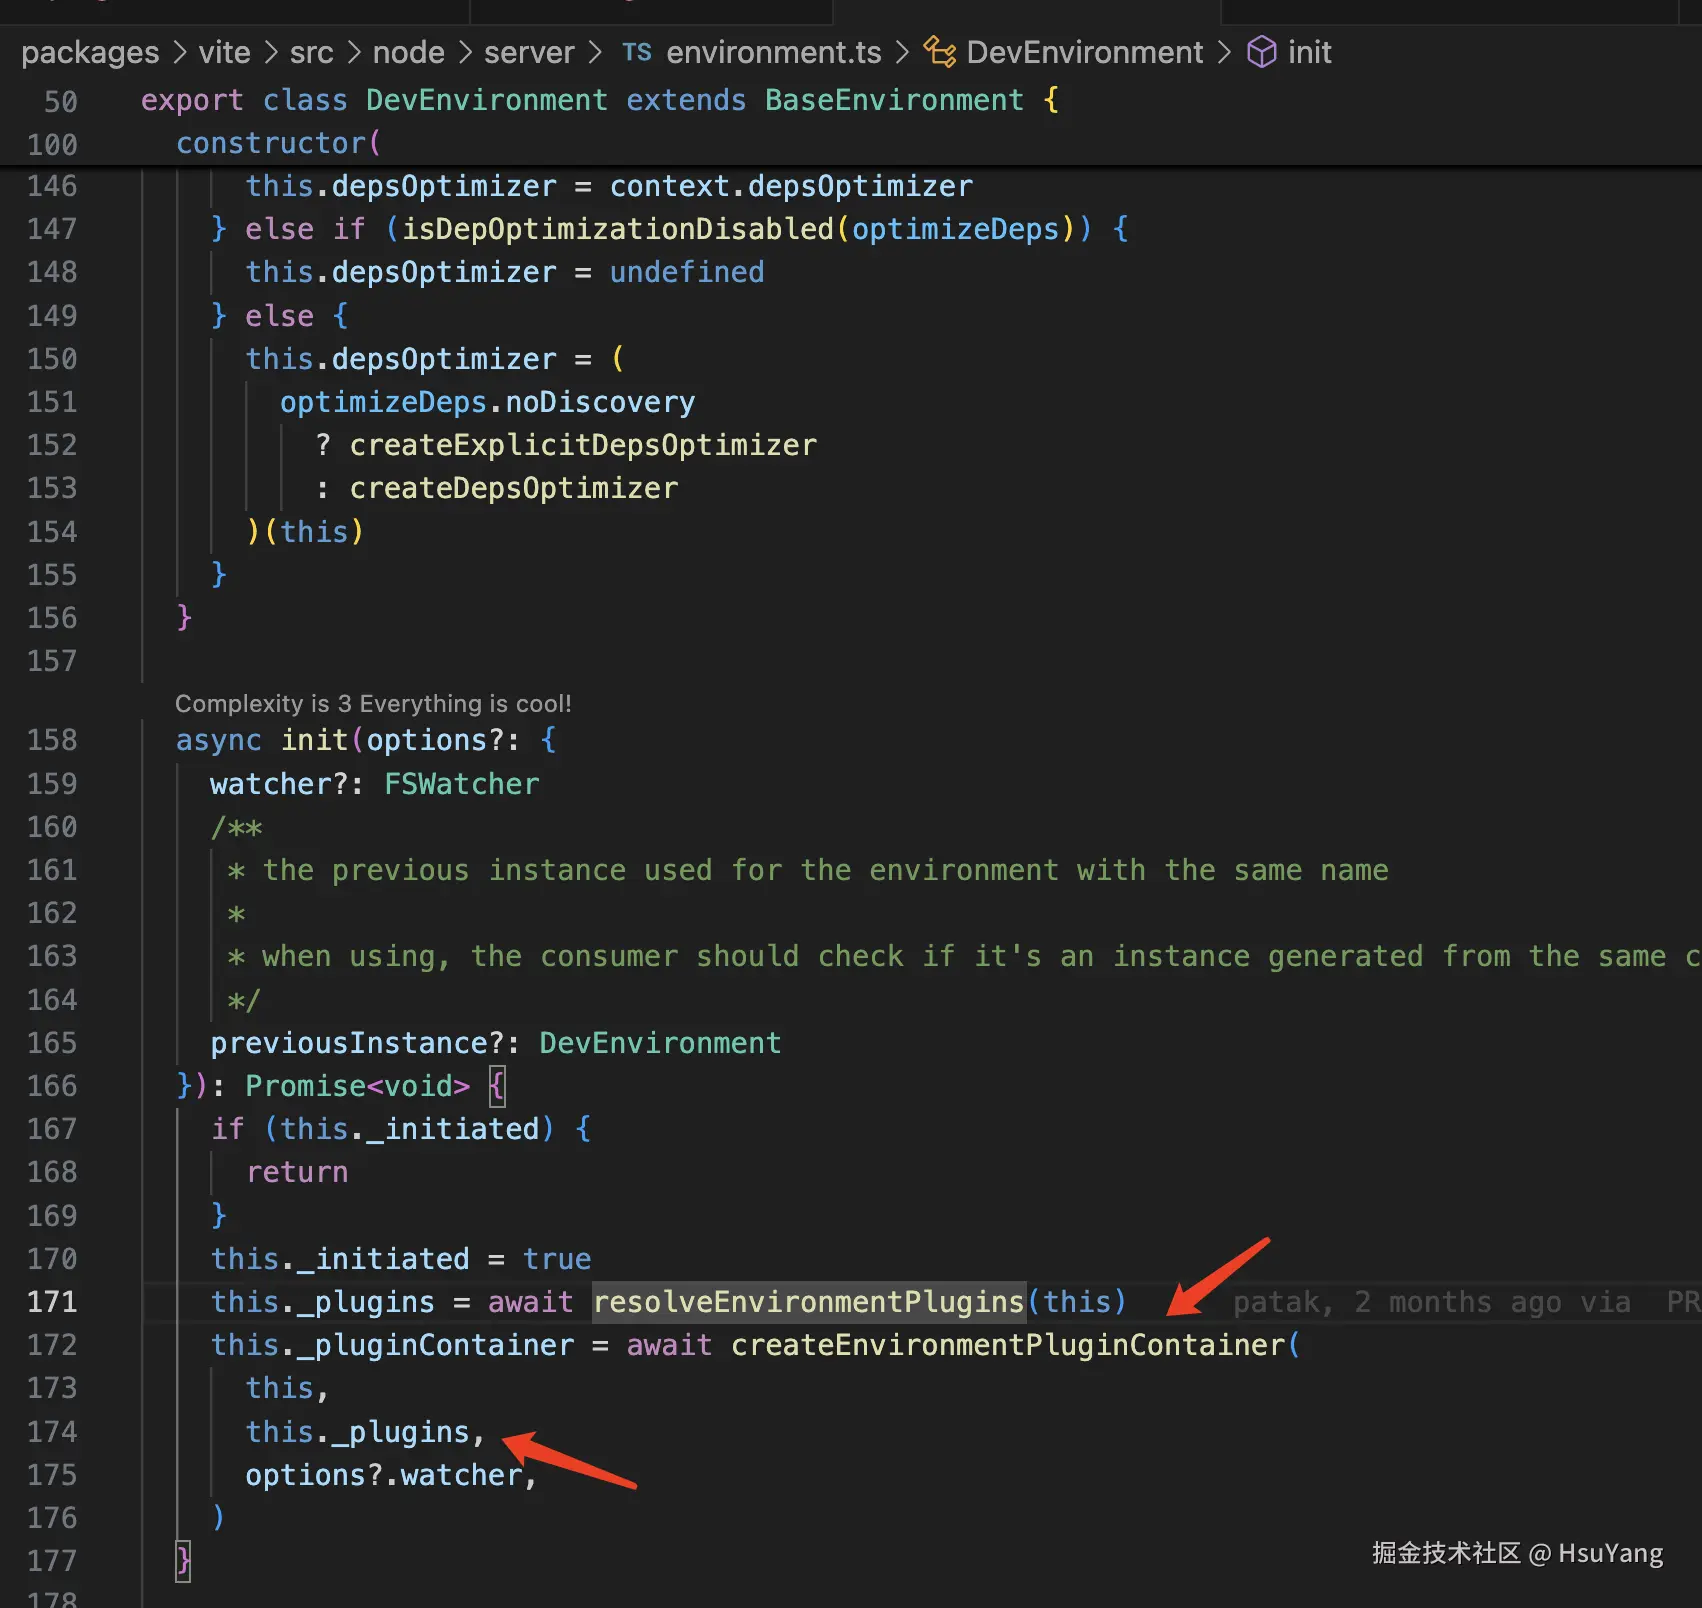The image size is (1702, 1608).
Task: Click the patak git blame annotation
Action: click(x=1466, y=1302)
